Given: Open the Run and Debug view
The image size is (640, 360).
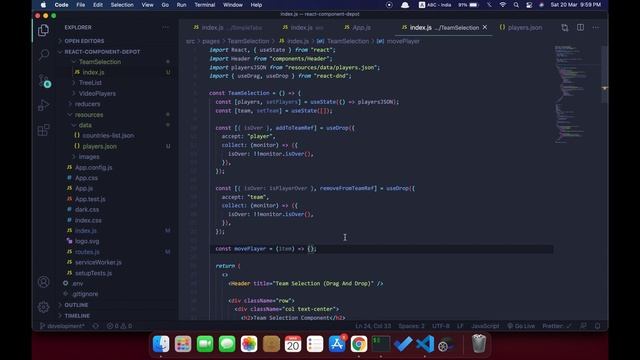Looking at the screenshot, I should [43, 105].
